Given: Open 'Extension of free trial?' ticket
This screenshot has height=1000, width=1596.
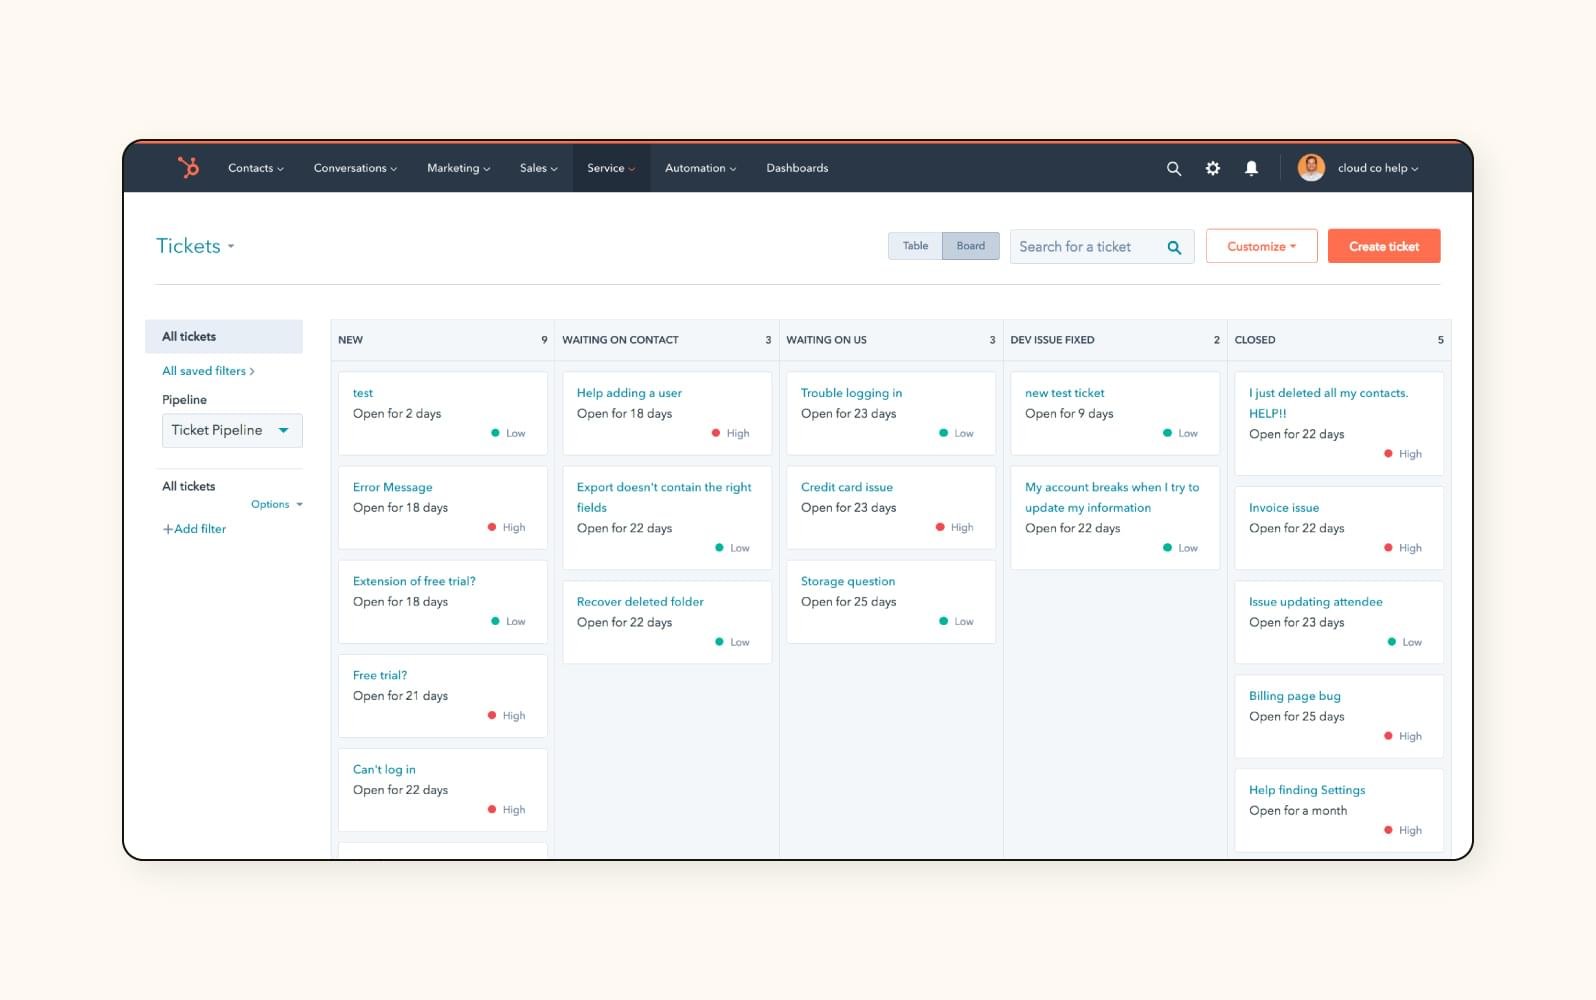Looking at the screenshot, I should pos(414,581).
